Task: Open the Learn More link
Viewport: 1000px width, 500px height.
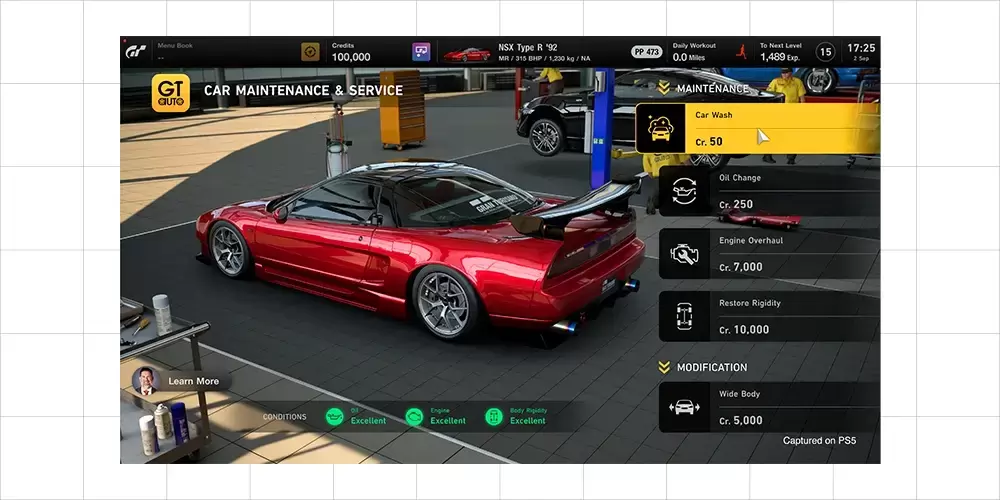Action: [194, 381]
